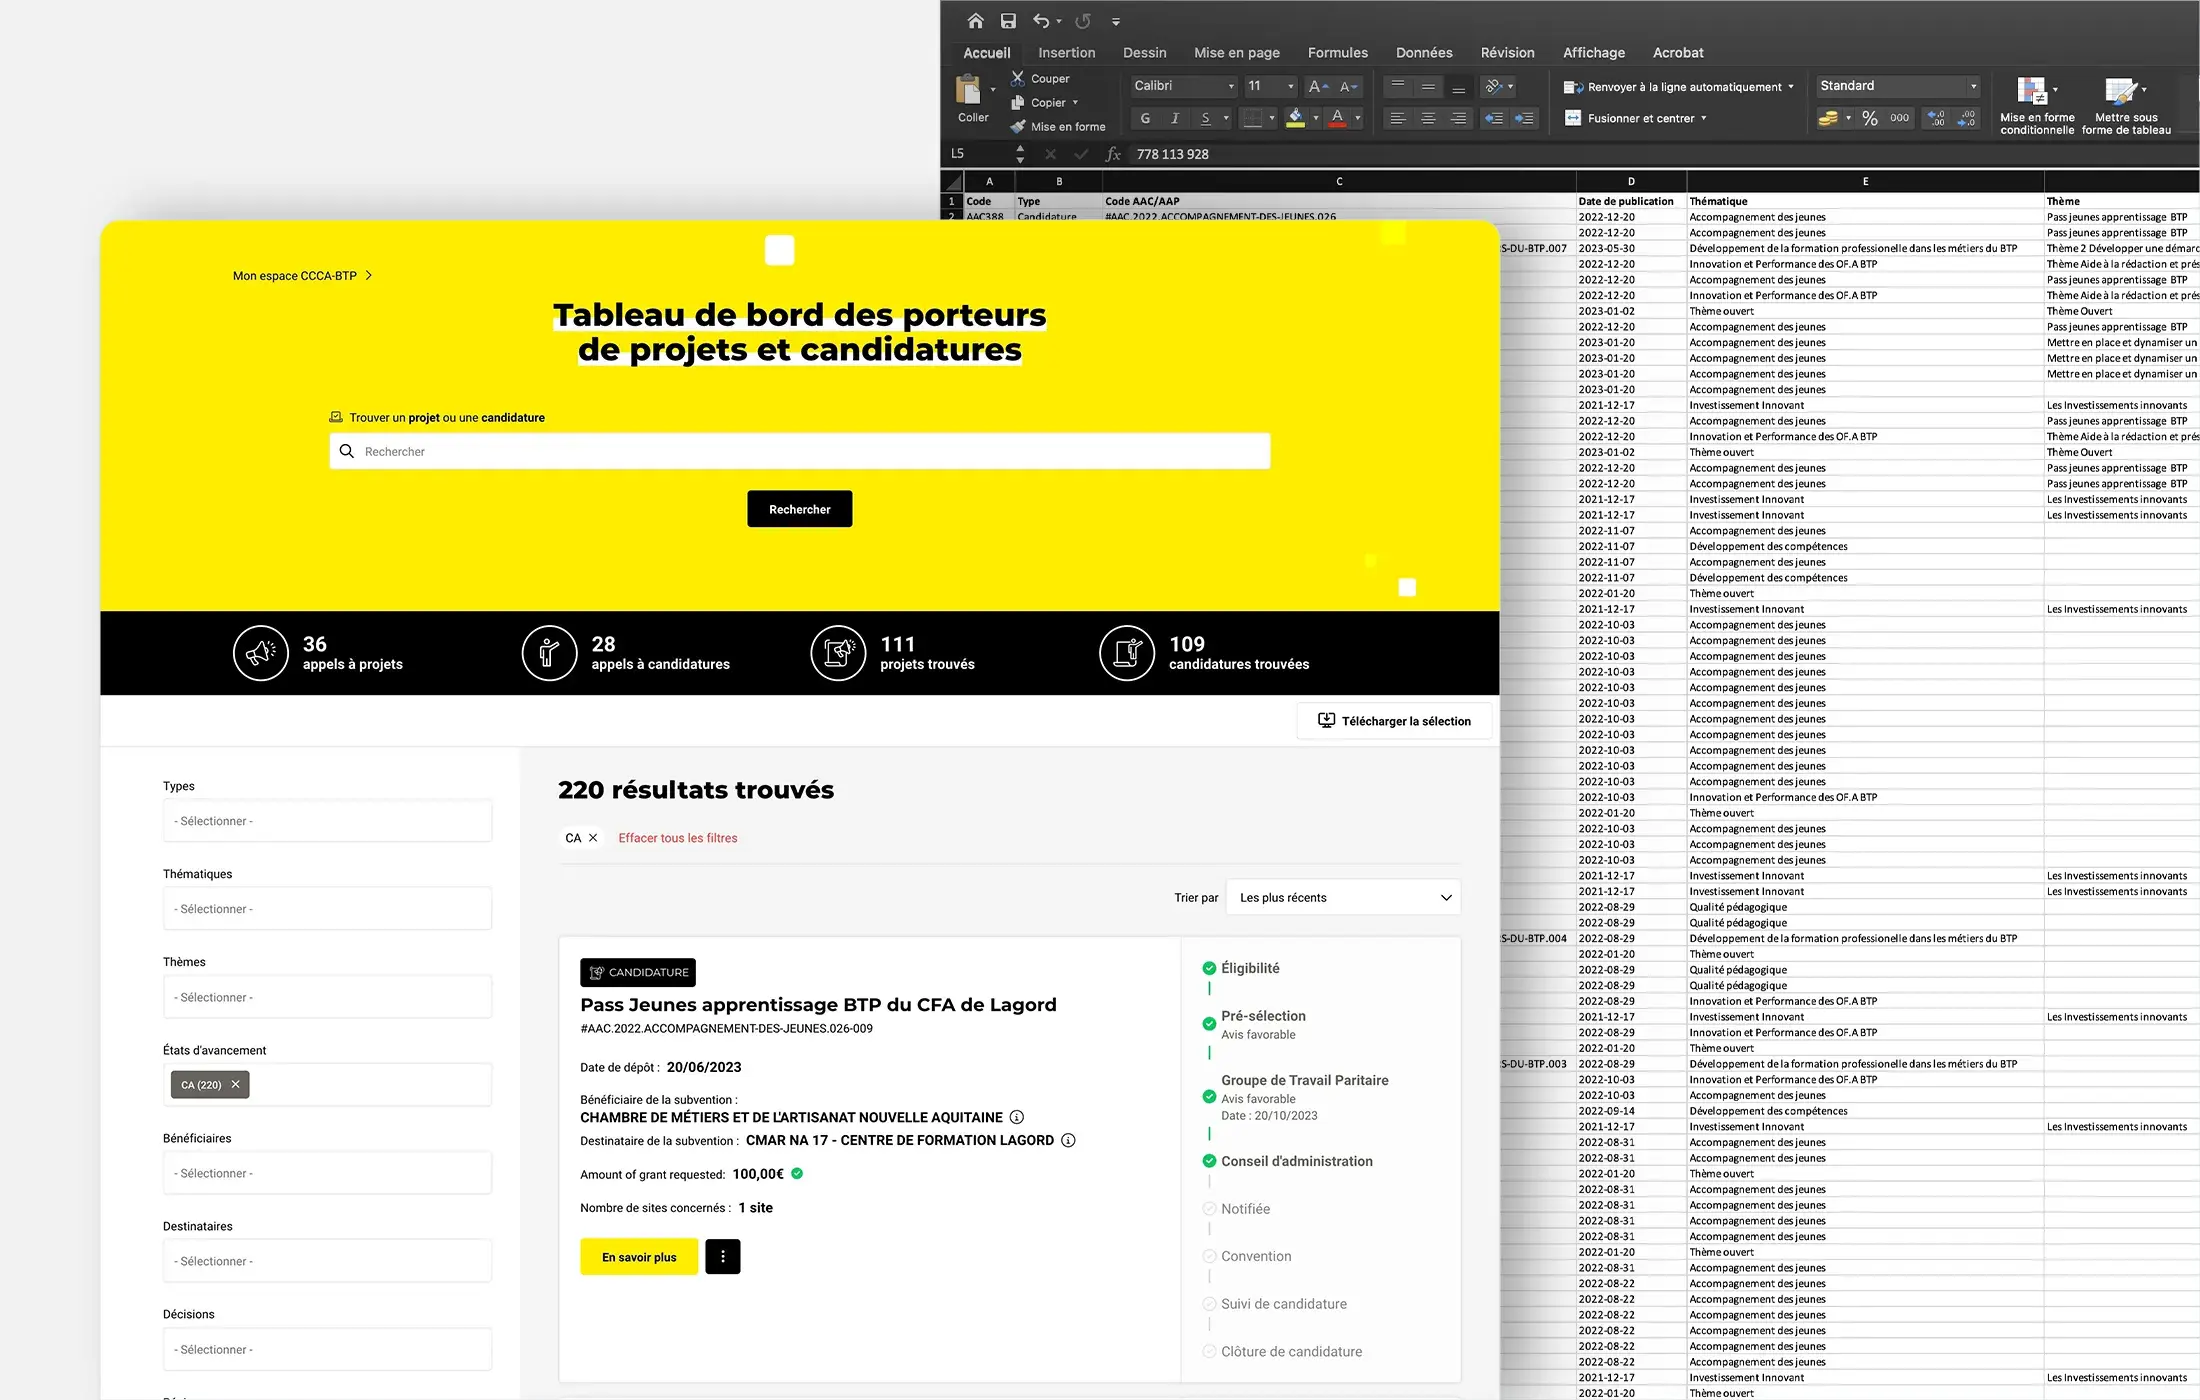Viewport: 2200px width, 1400px height.
Task: Apply top vertical alignment
Action: (x=1398, y=86)
